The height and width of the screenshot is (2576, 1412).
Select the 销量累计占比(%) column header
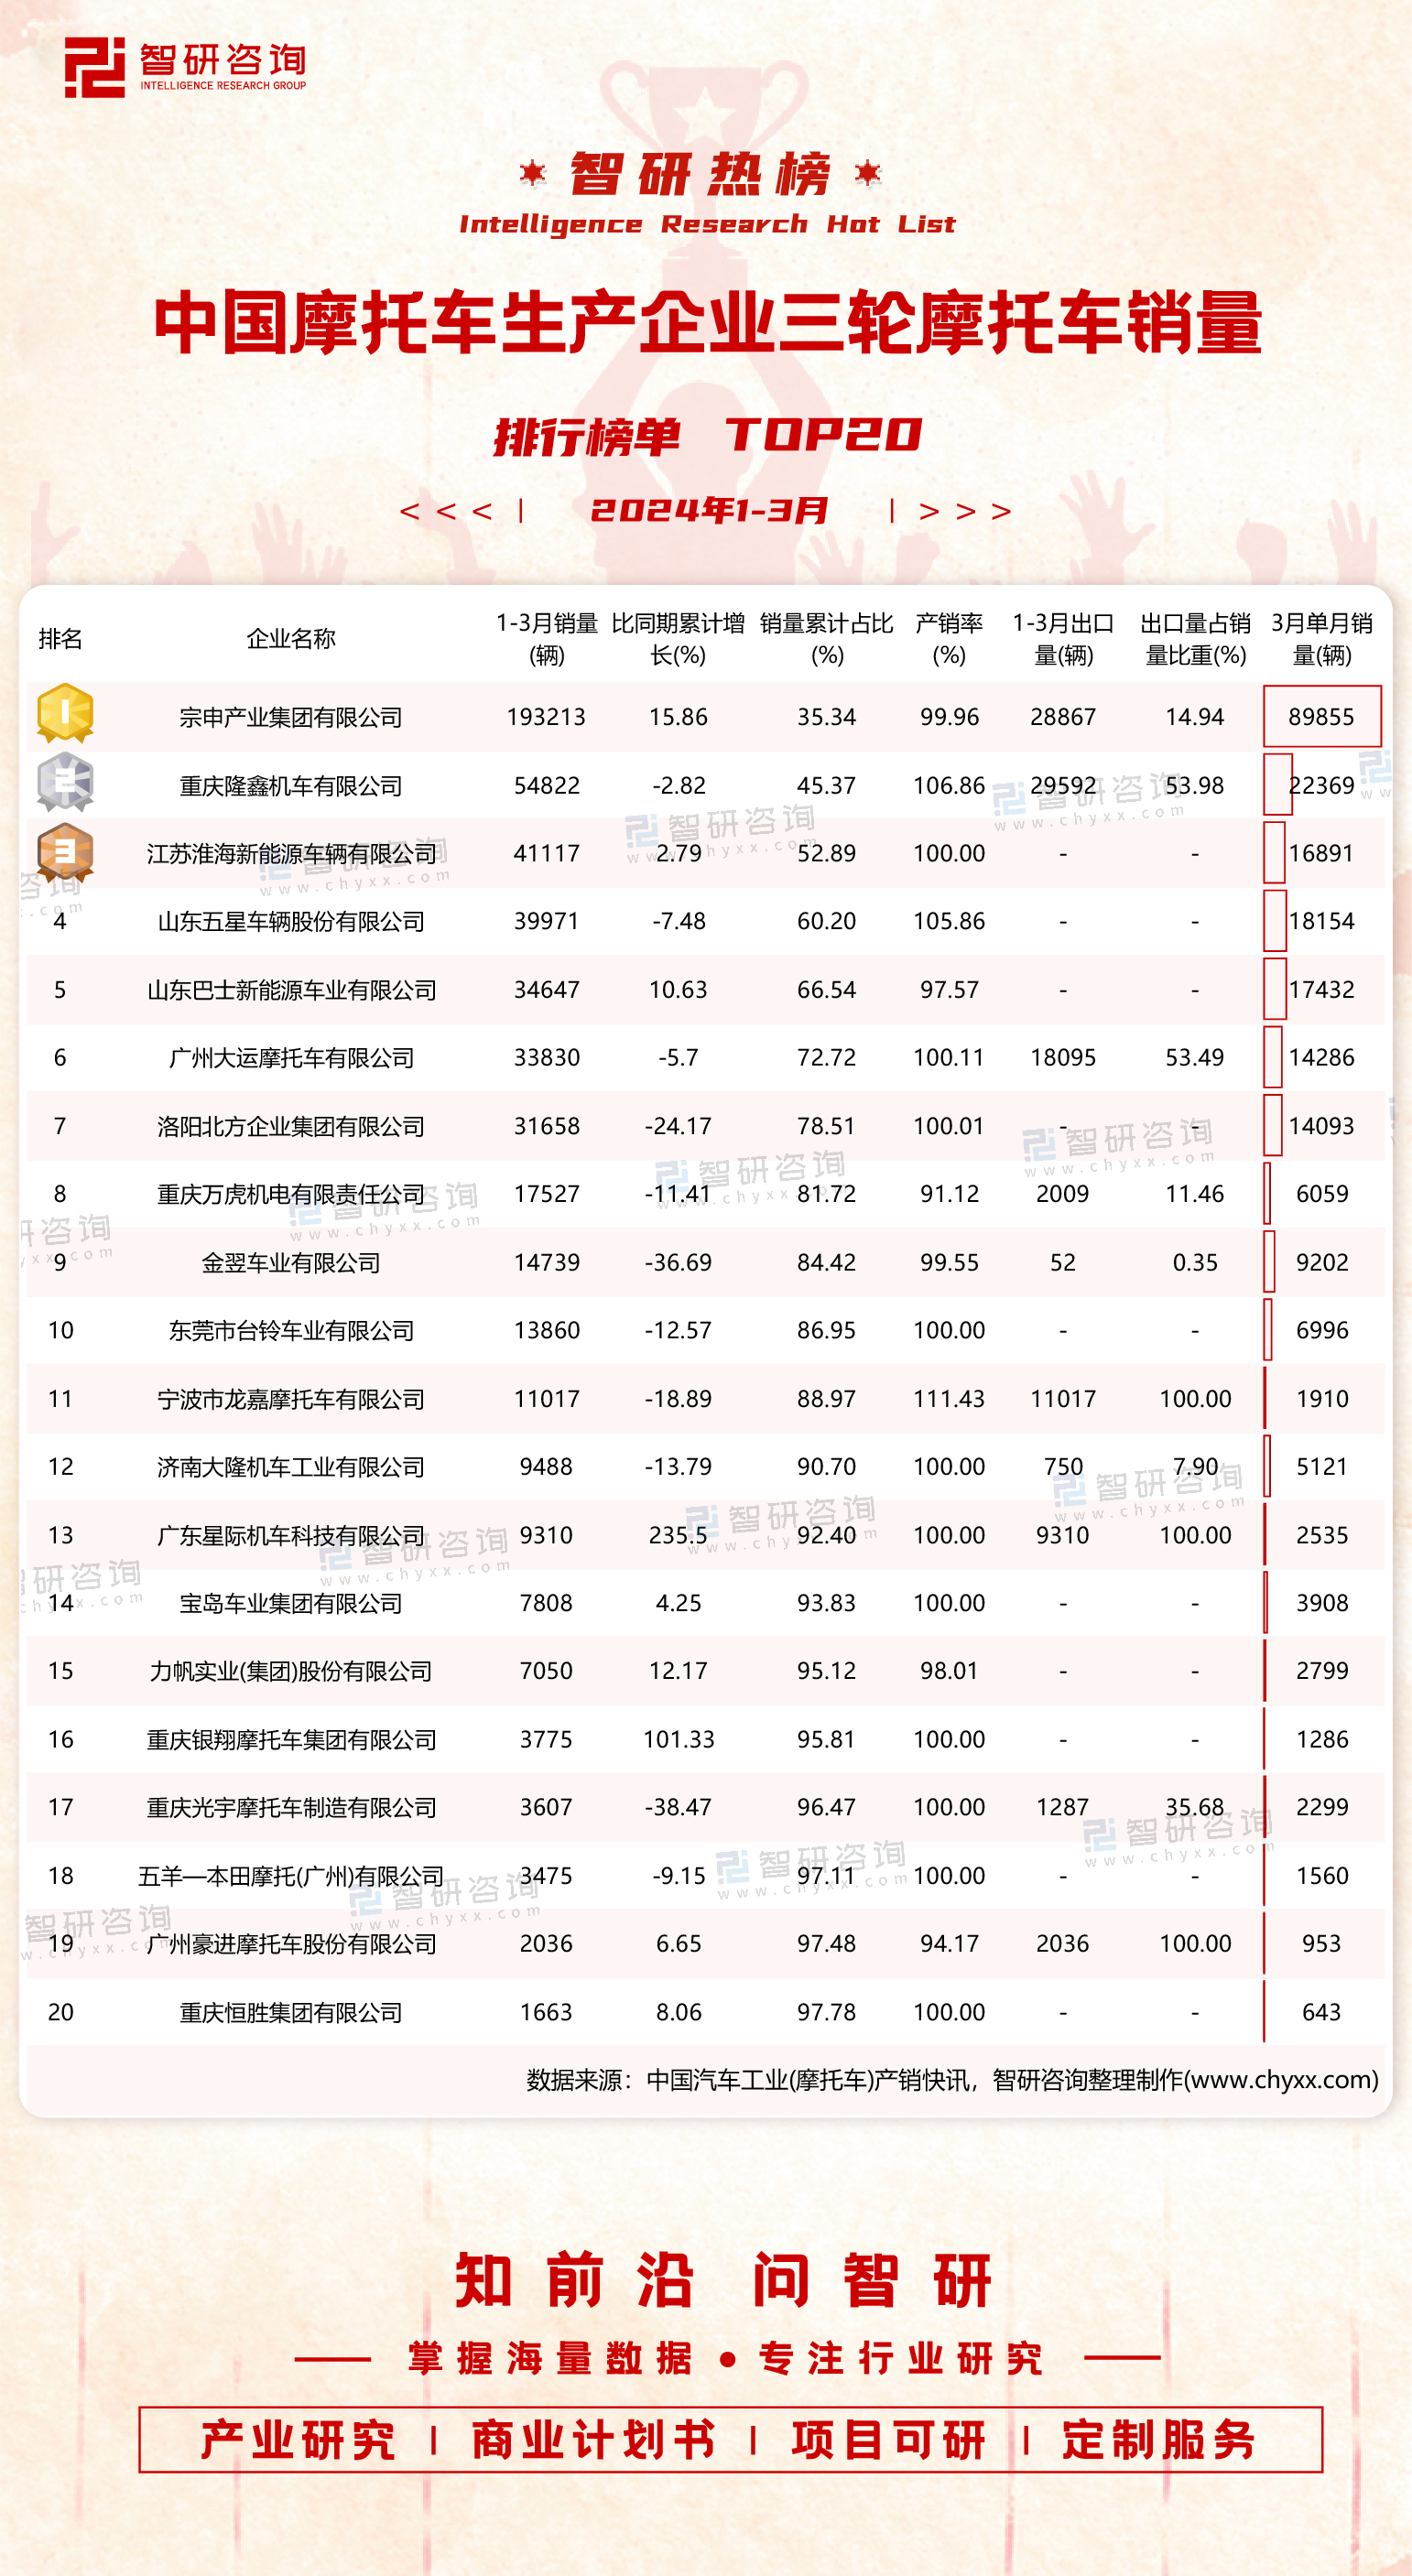coord(827,639)
